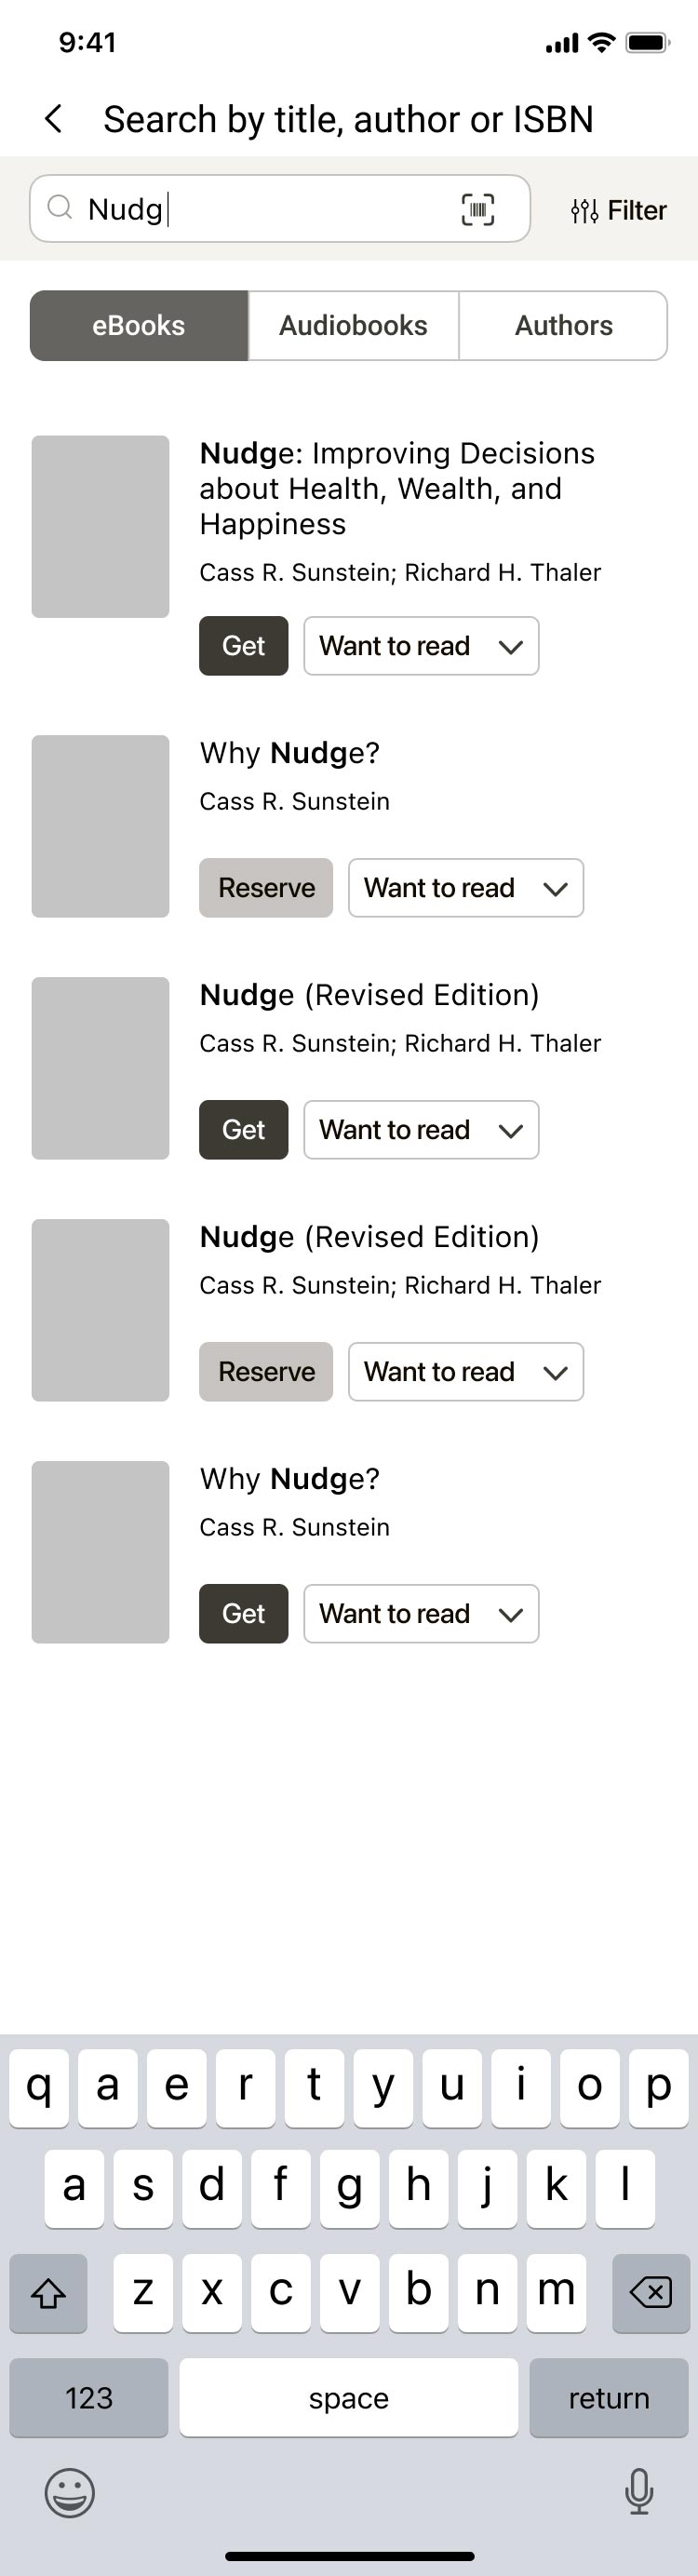Tap the magnifier search icon
698x2576 pixels.
(x=61, y=208)
